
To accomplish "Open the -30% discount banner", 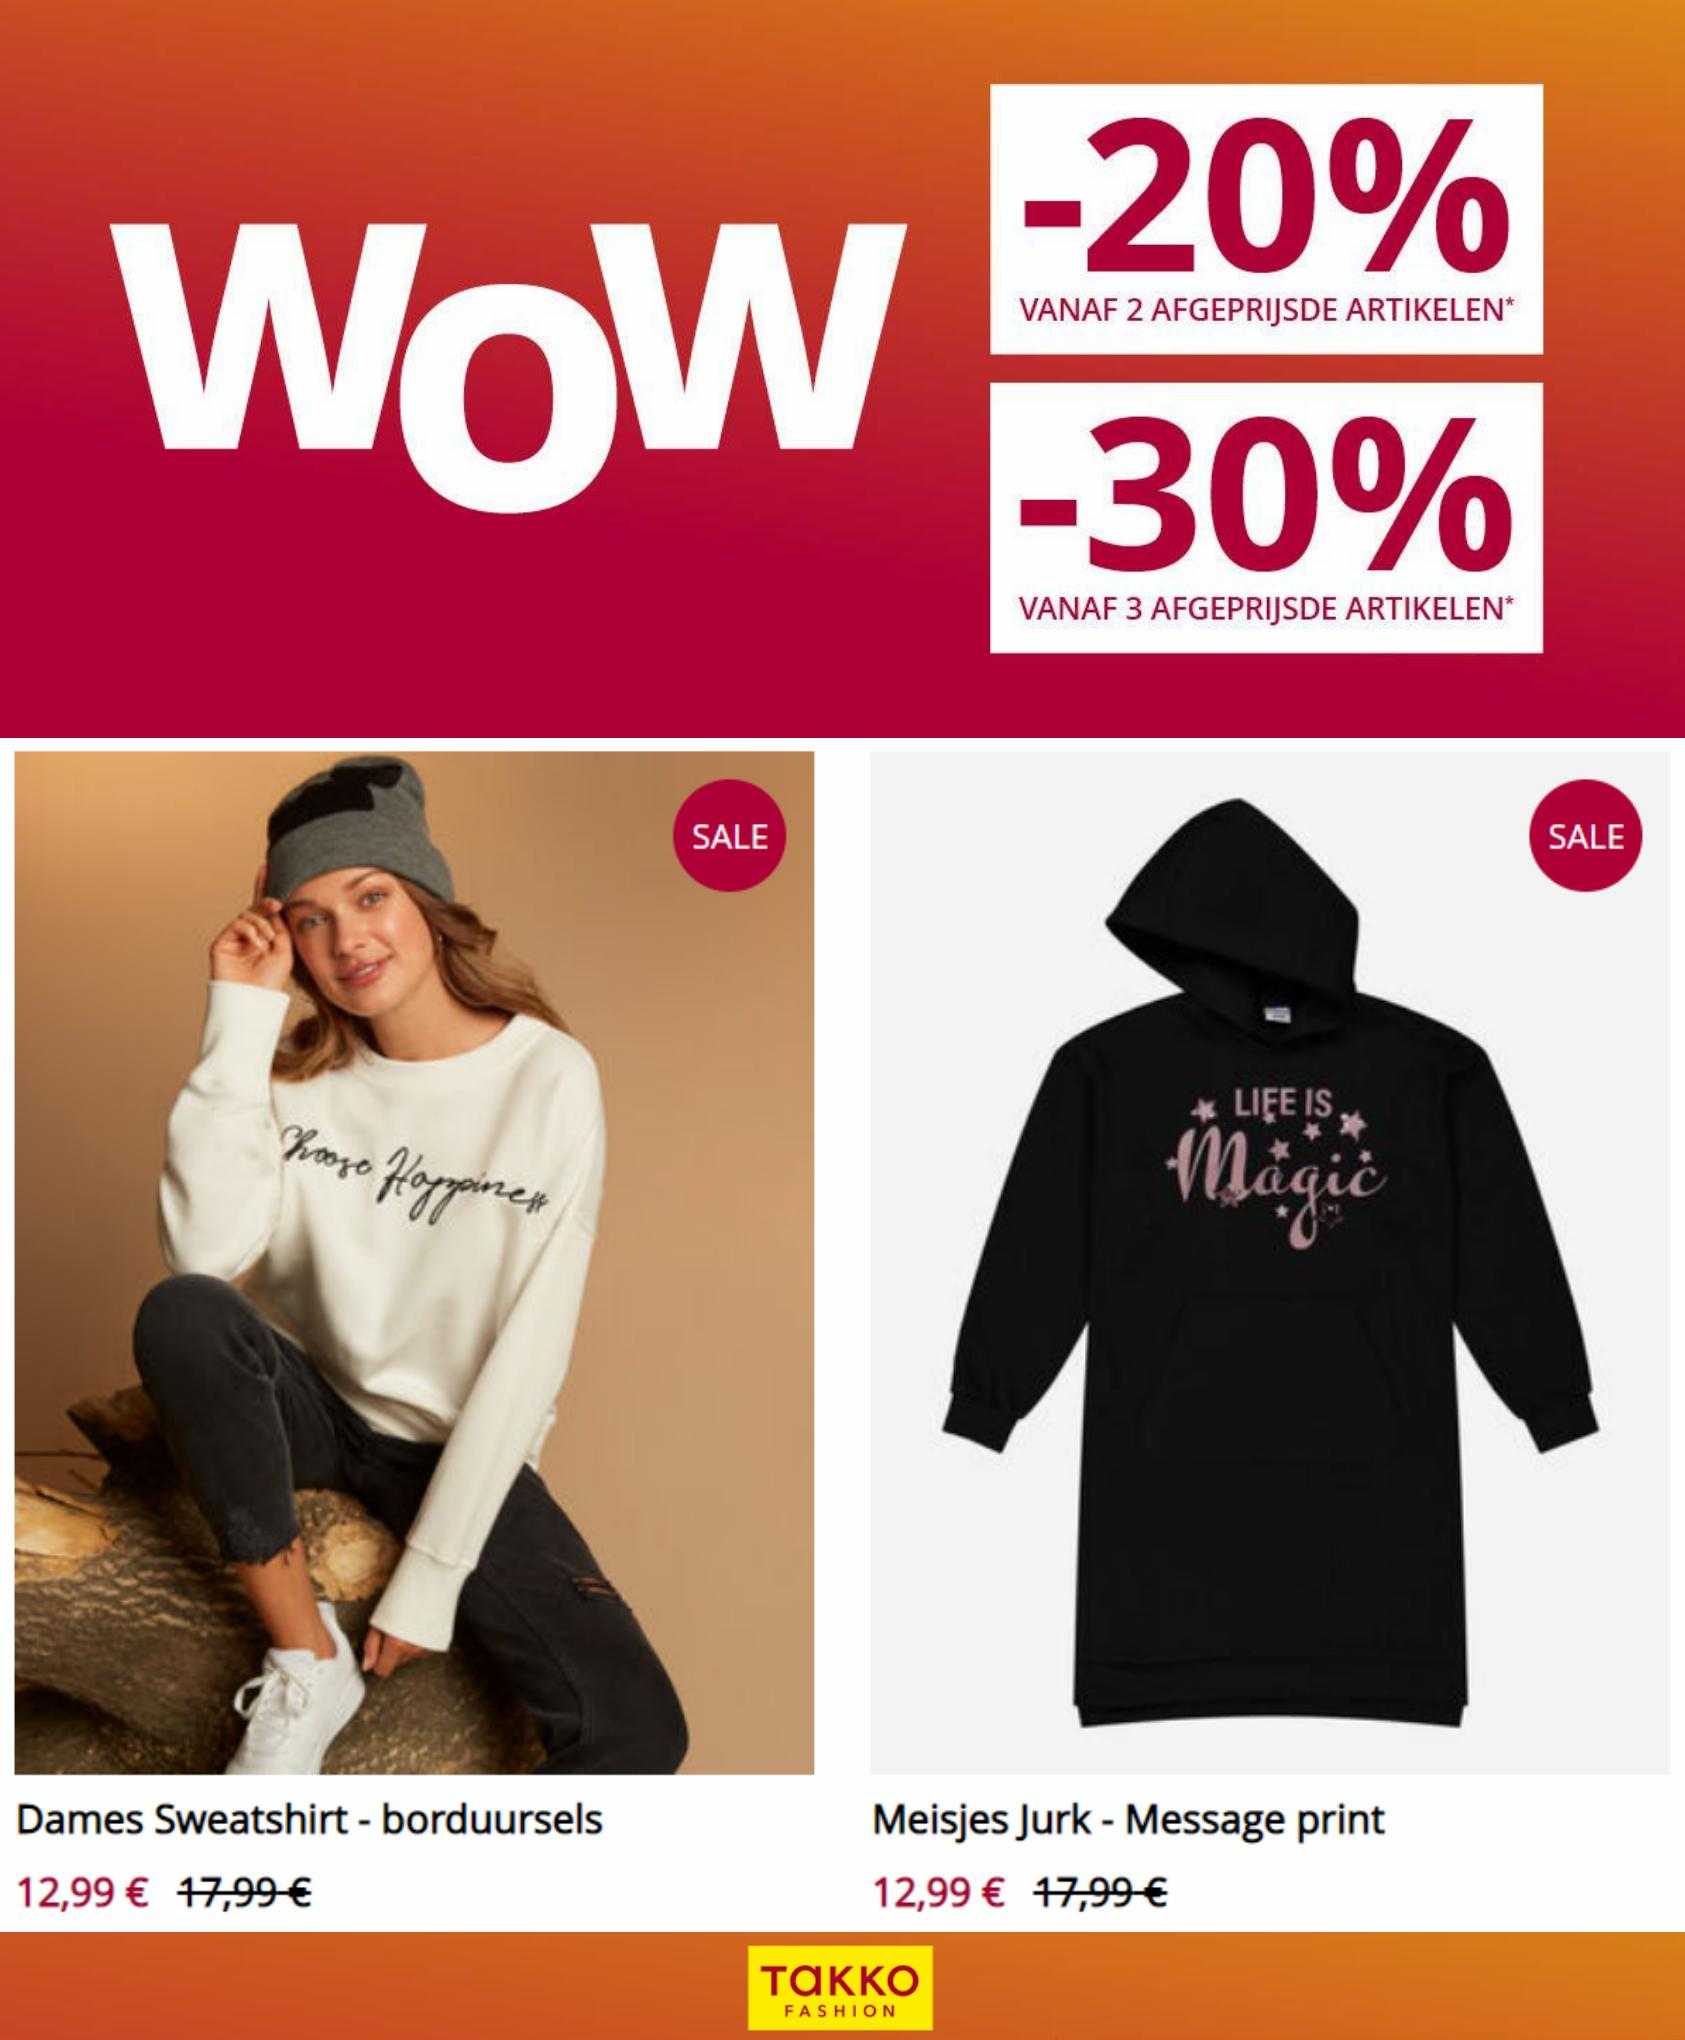I will point(1266,517).
